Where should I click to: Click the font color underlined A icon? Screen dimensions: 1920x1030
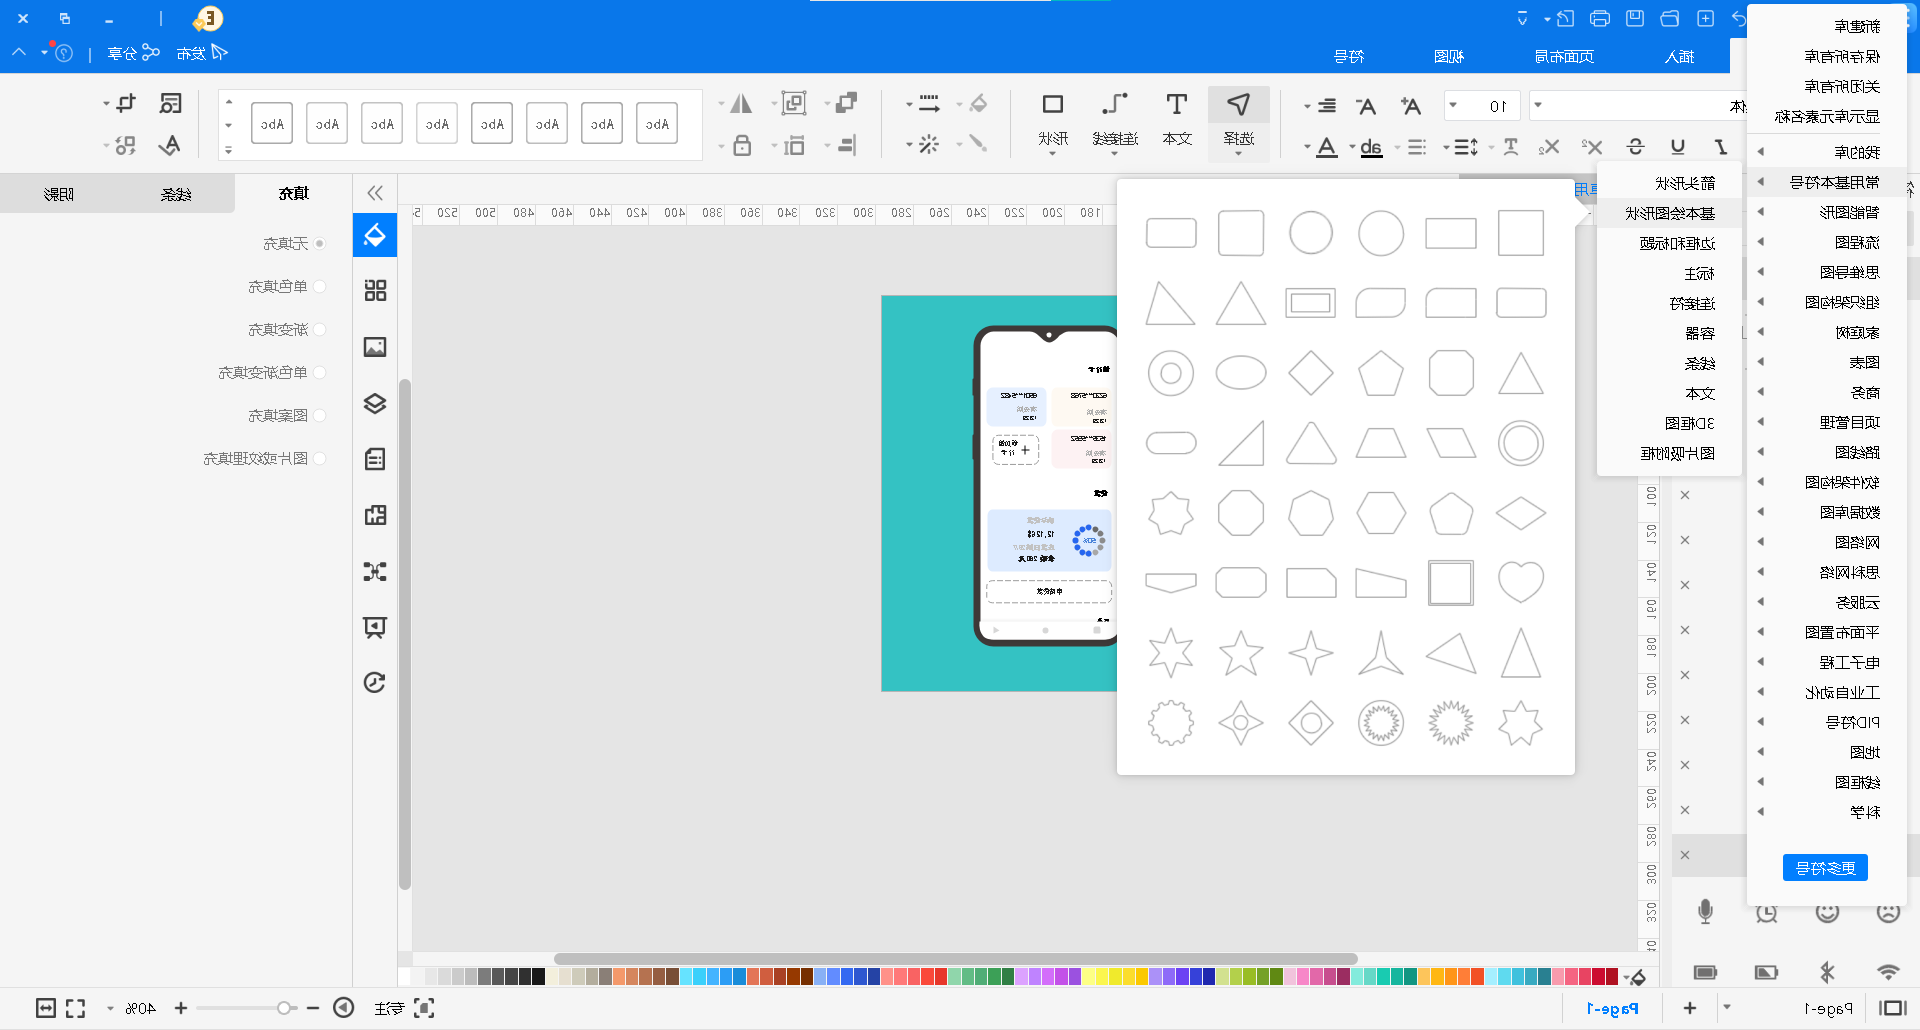[1327, 148]
